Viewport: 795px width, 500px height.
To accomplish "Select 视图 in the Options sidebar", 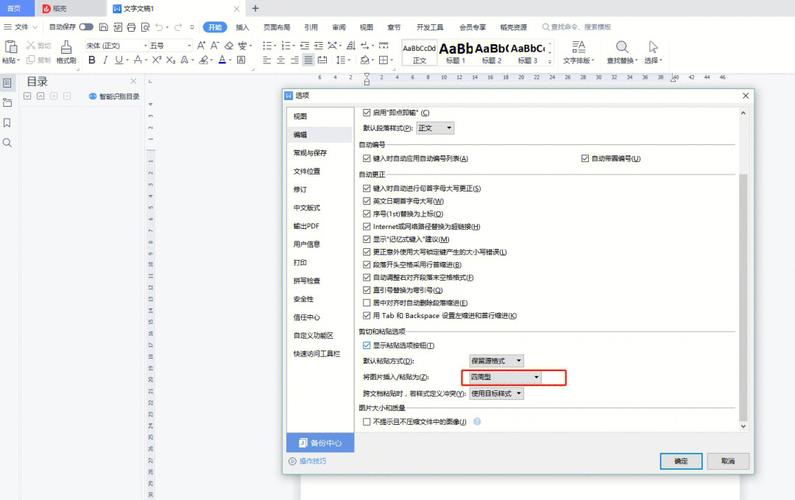I will pos(319,116).
